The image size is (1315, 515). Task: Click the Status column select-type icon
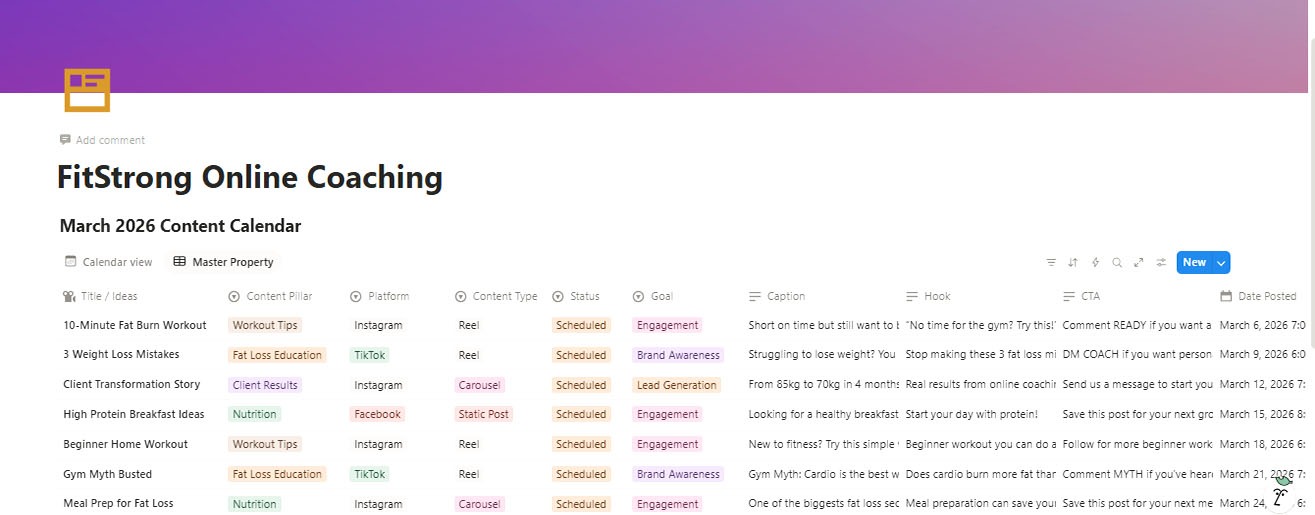[558, 296]
